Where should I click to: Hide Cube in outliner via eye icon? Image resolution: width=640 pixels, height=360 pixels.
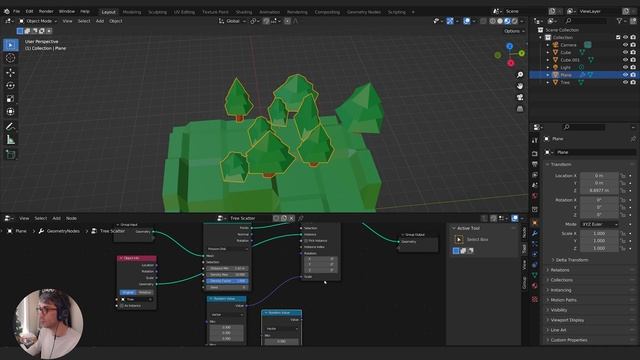(x=625, y=52)
